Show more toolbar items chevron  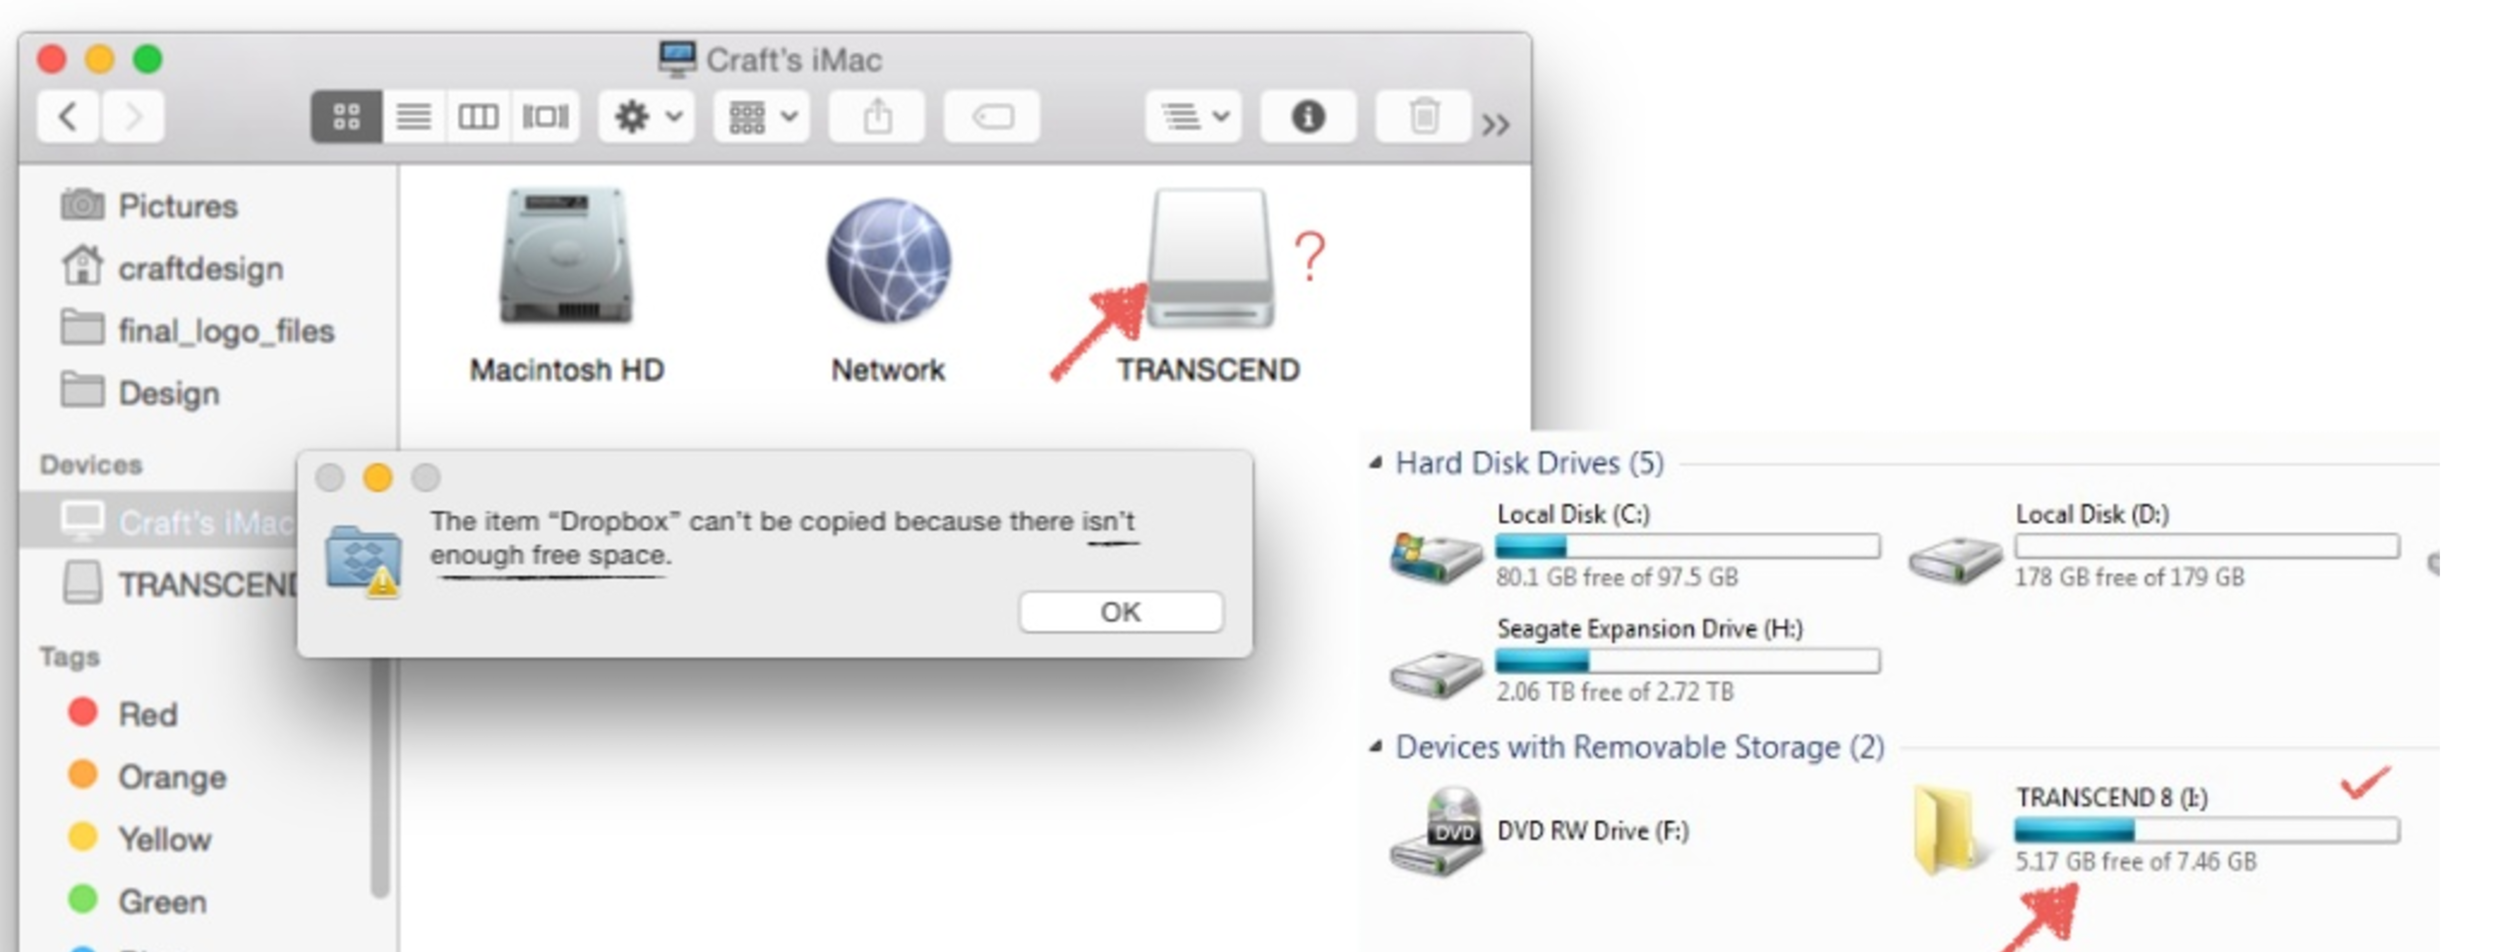(x=1496, y=125)
